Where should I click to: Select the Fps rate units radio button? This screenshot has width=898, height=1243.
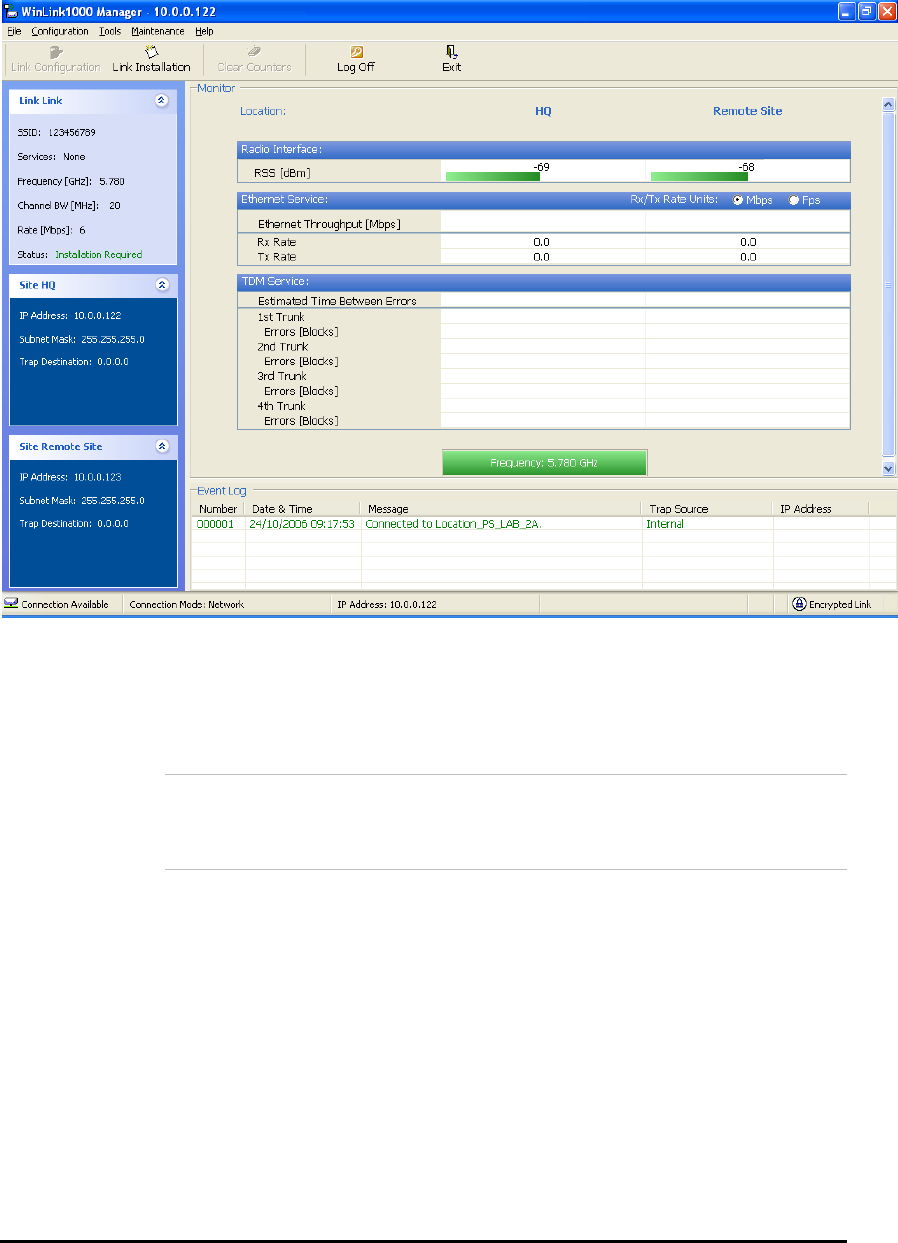794,200
